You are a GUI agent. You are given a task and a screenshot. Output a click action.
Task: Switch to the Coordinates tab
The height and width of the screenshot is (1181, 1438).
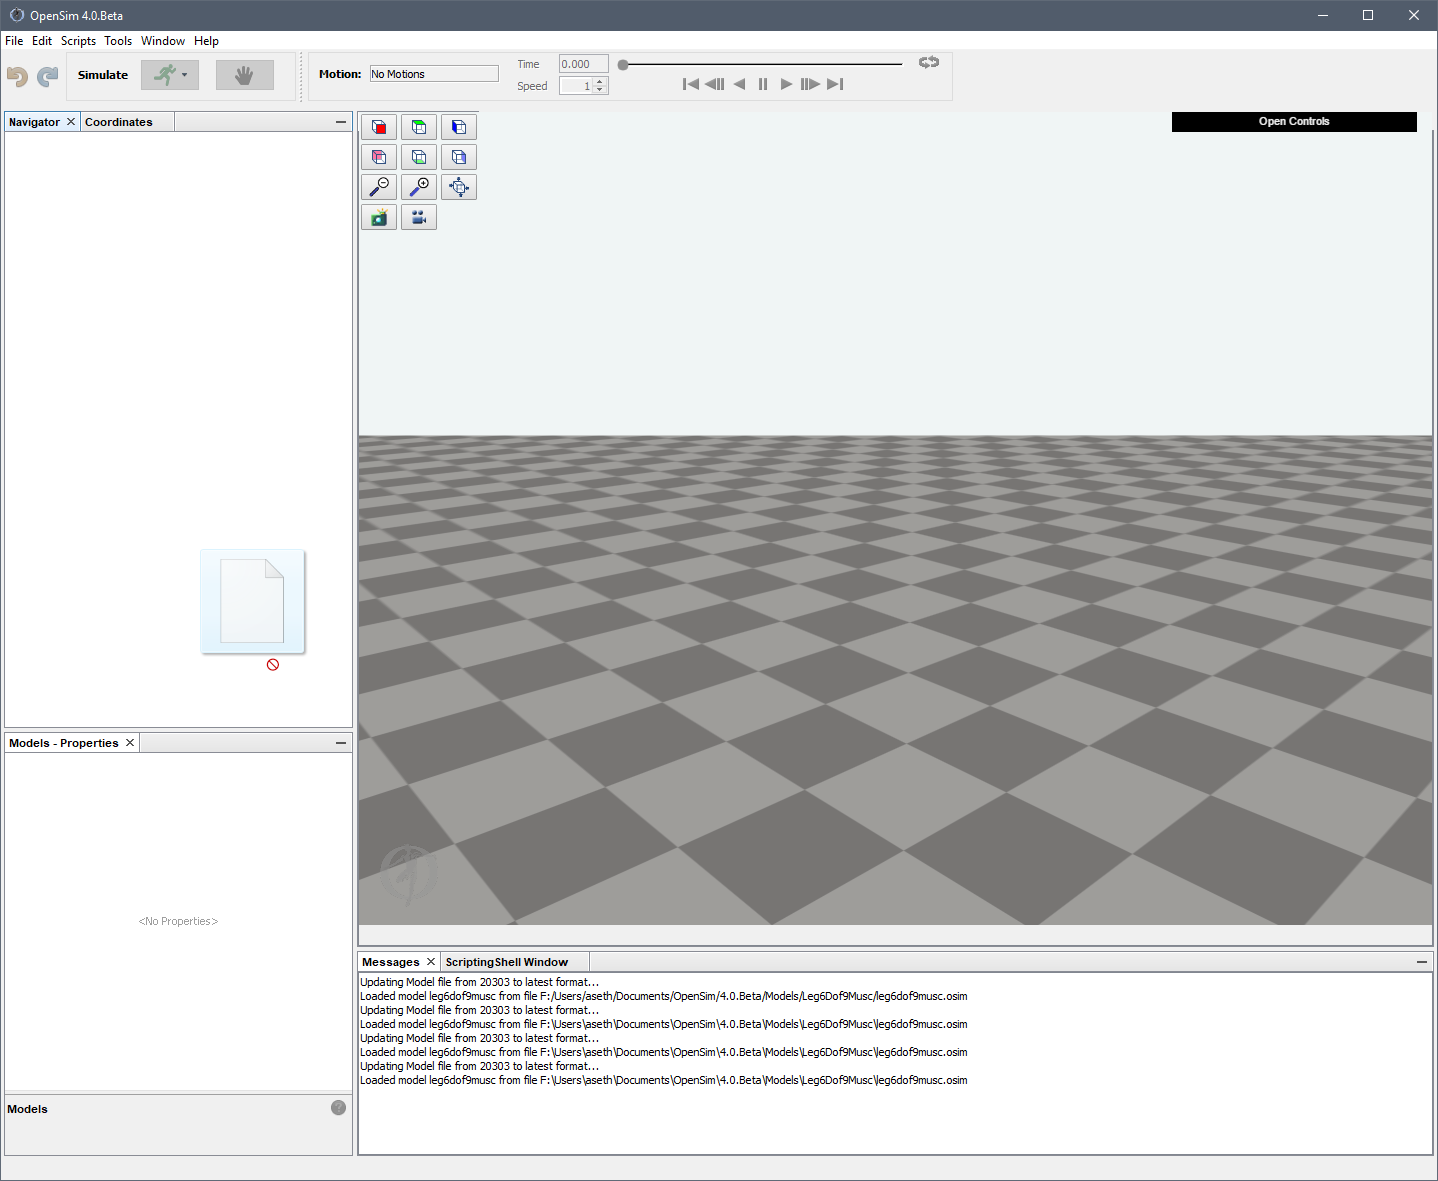click(x=117, y=121)
